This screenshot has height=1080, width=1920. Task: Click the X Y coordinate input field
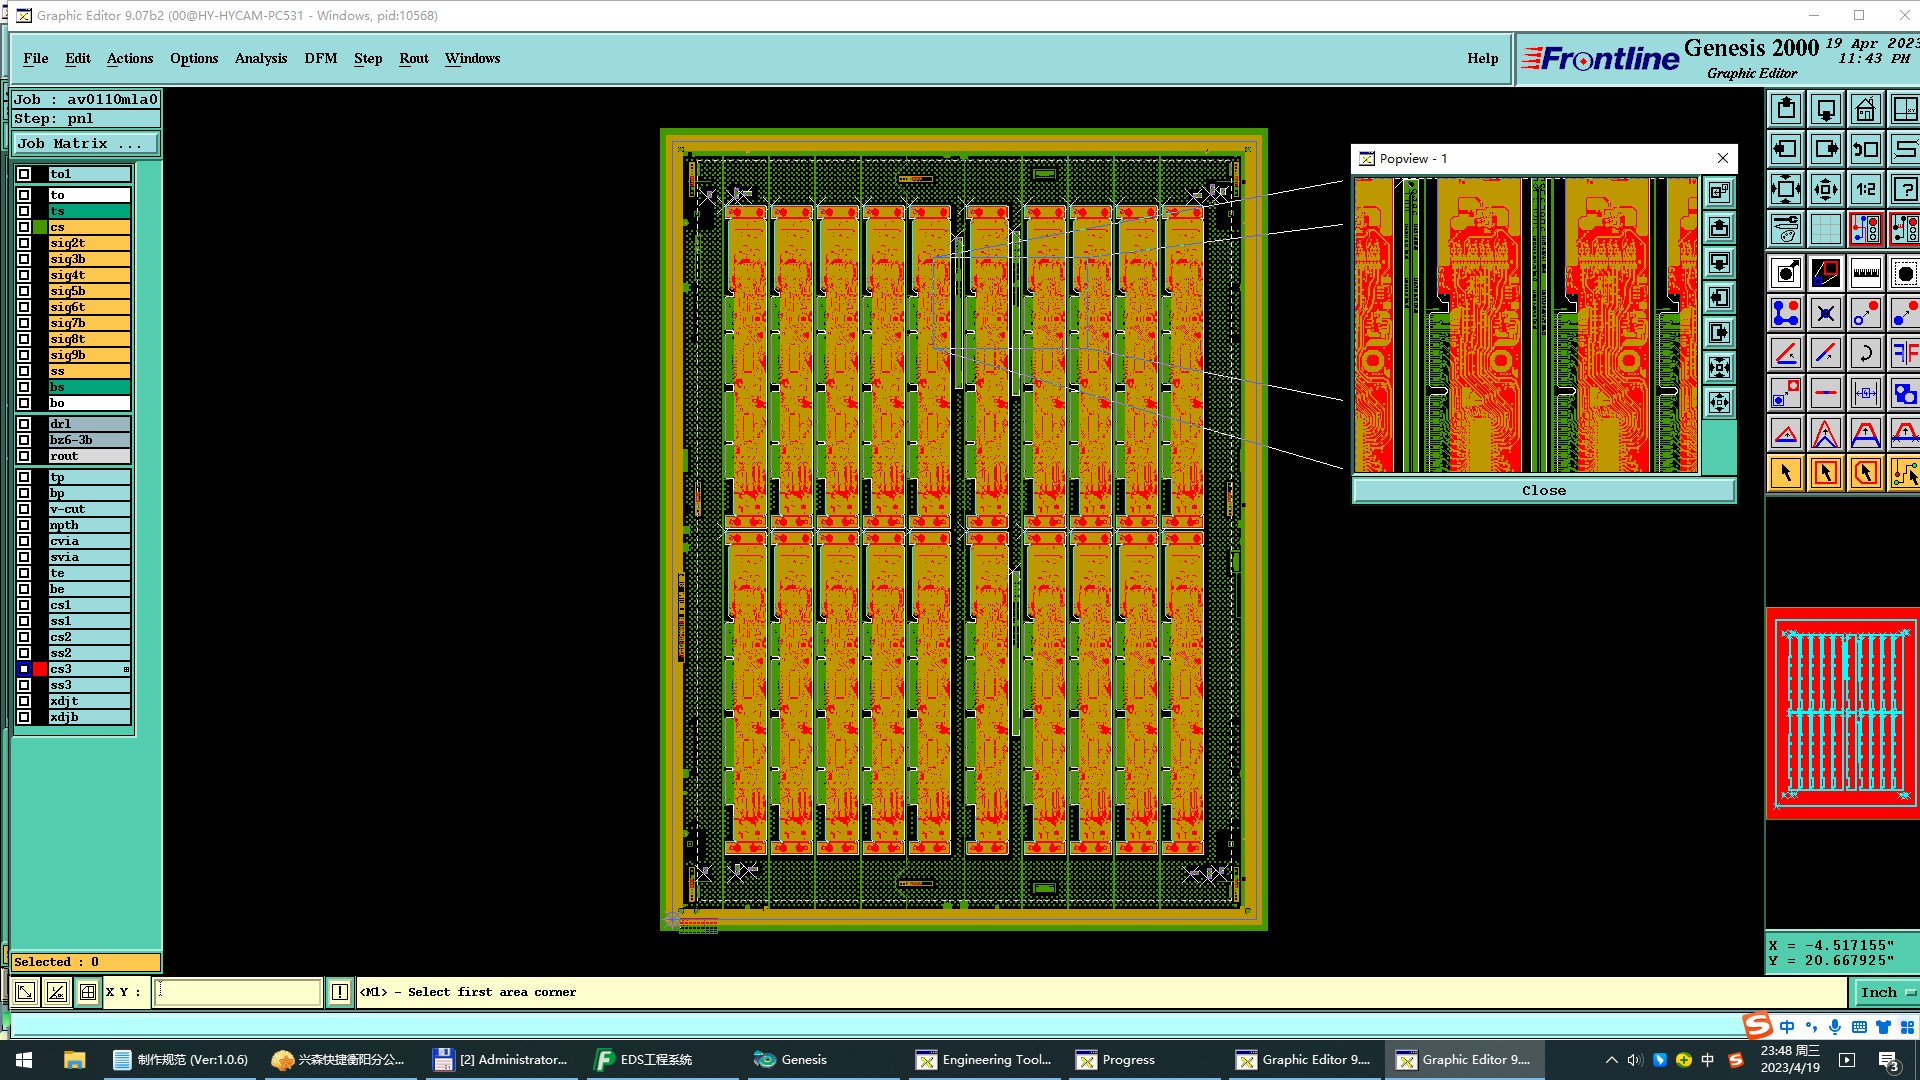coord(237,992)
